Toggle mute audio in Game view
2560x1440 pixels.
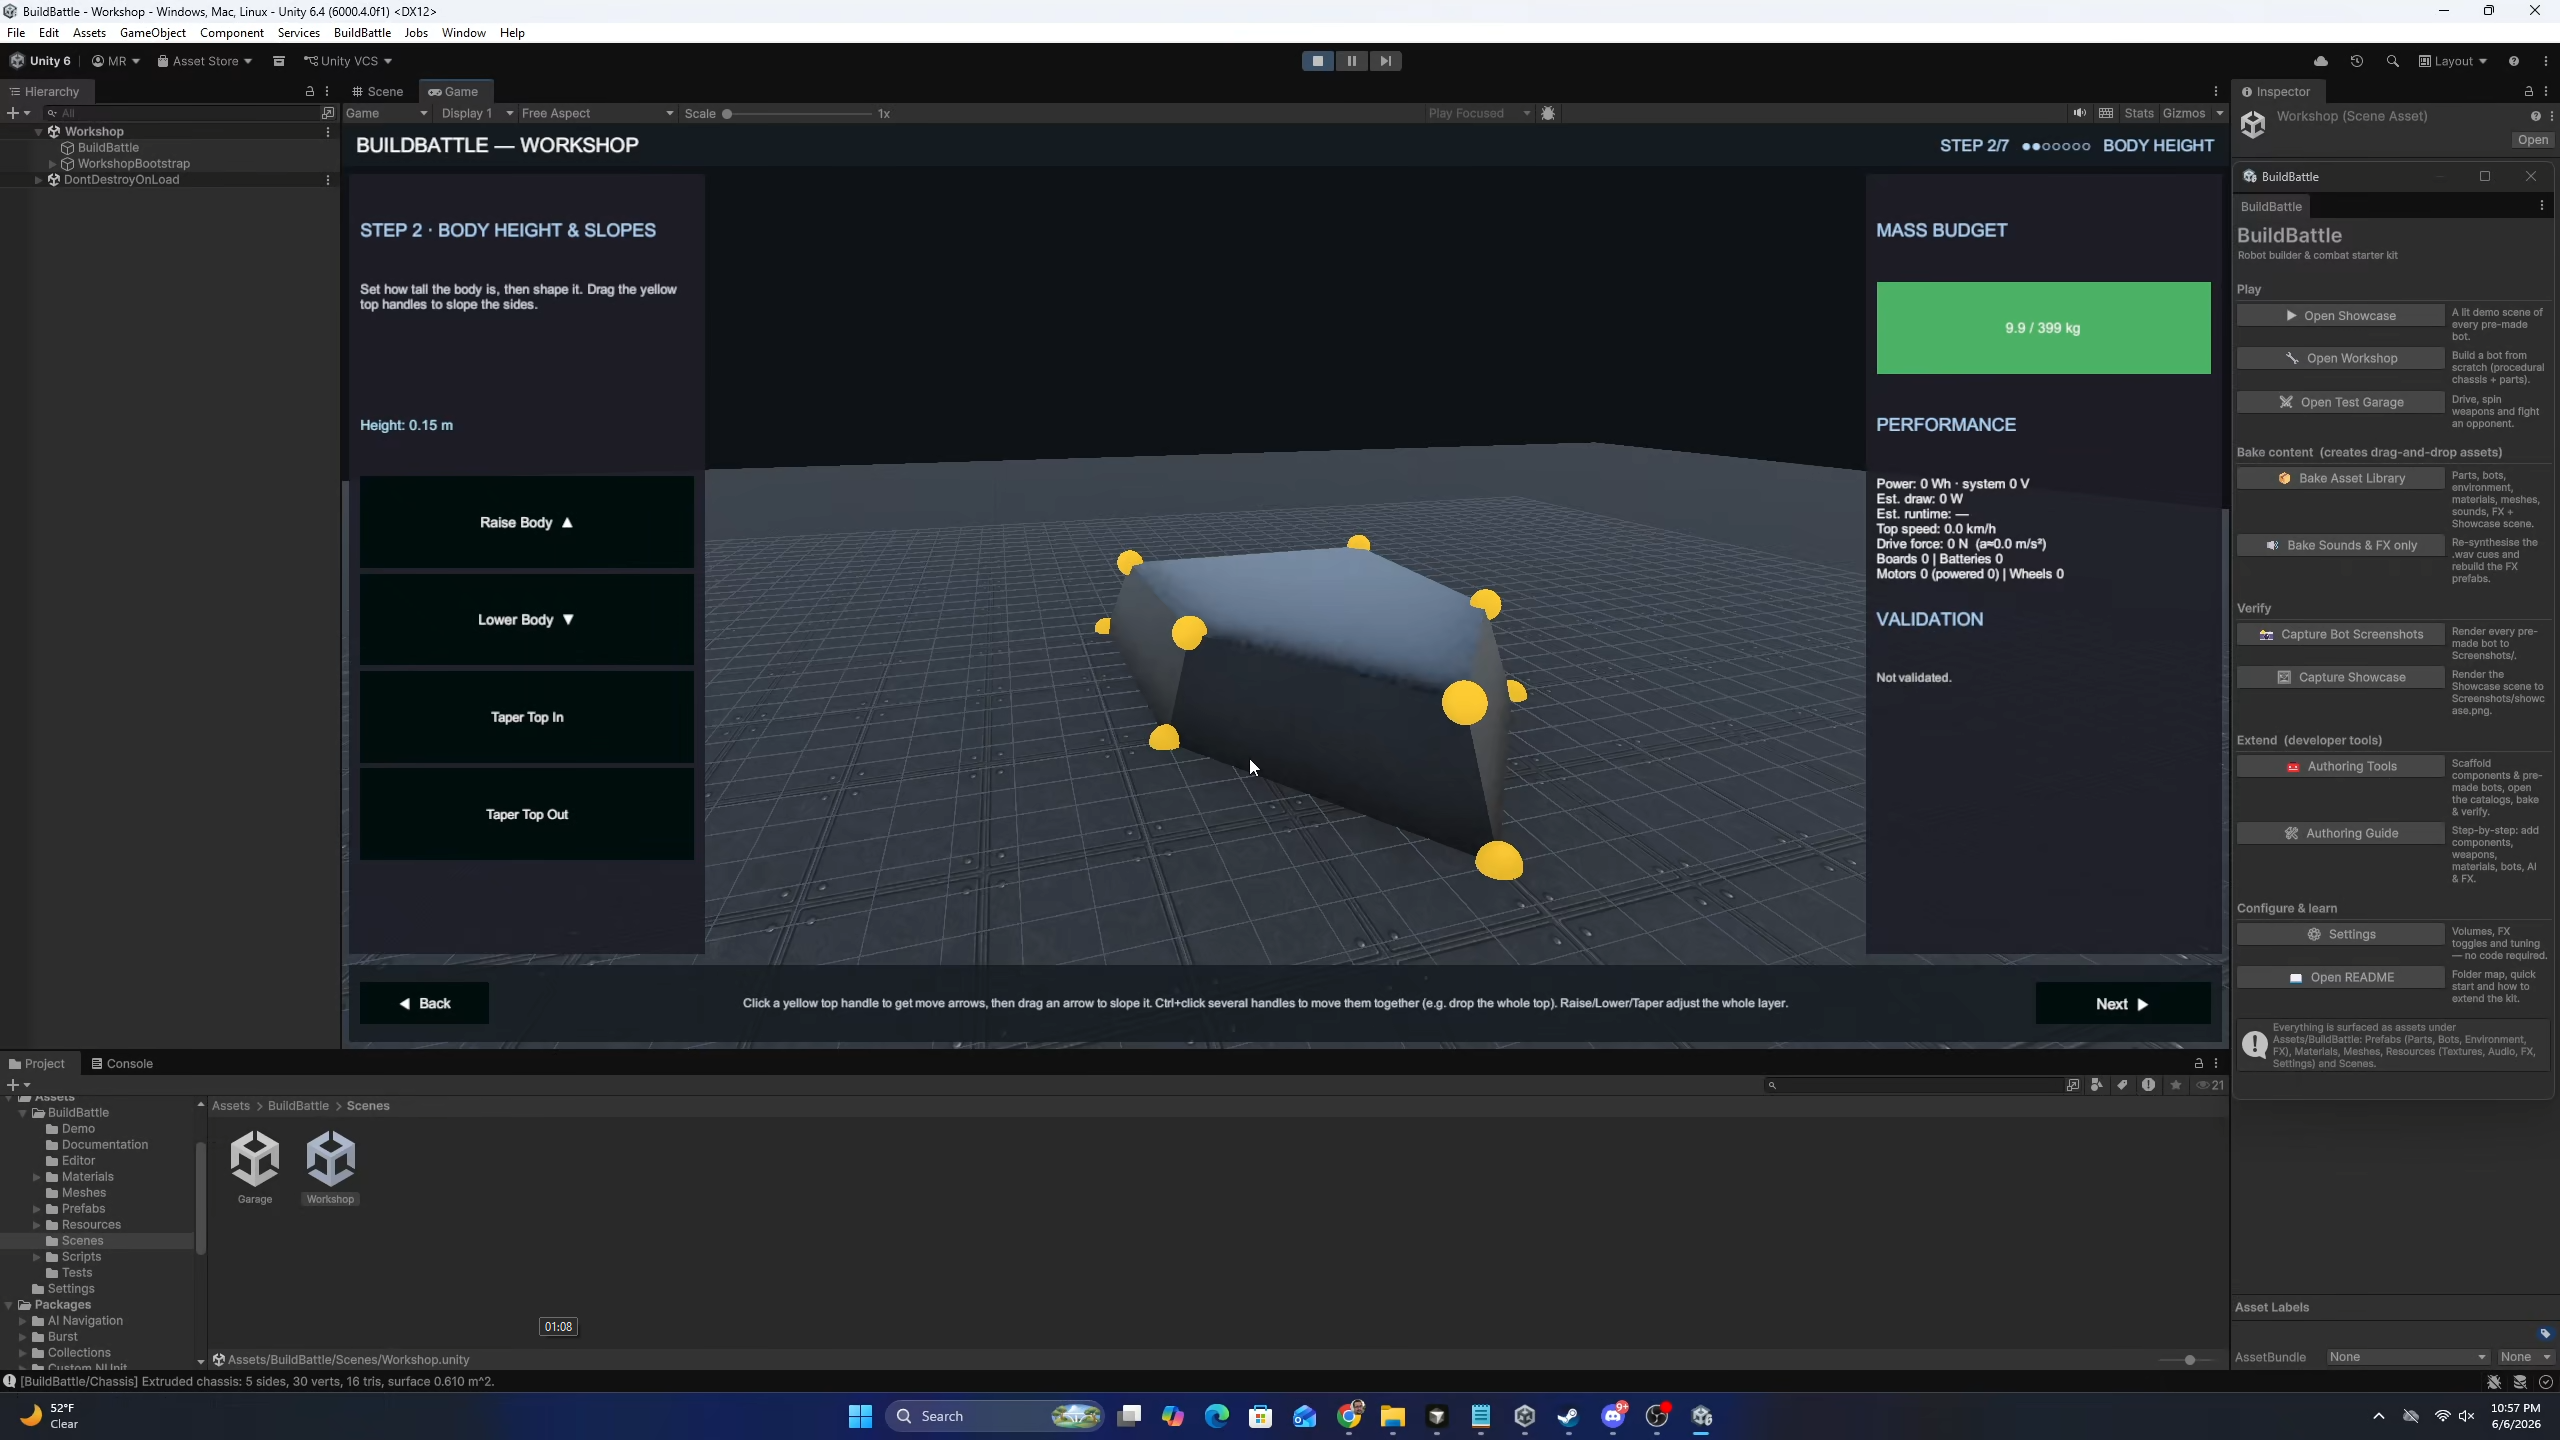click(2080, 113)
